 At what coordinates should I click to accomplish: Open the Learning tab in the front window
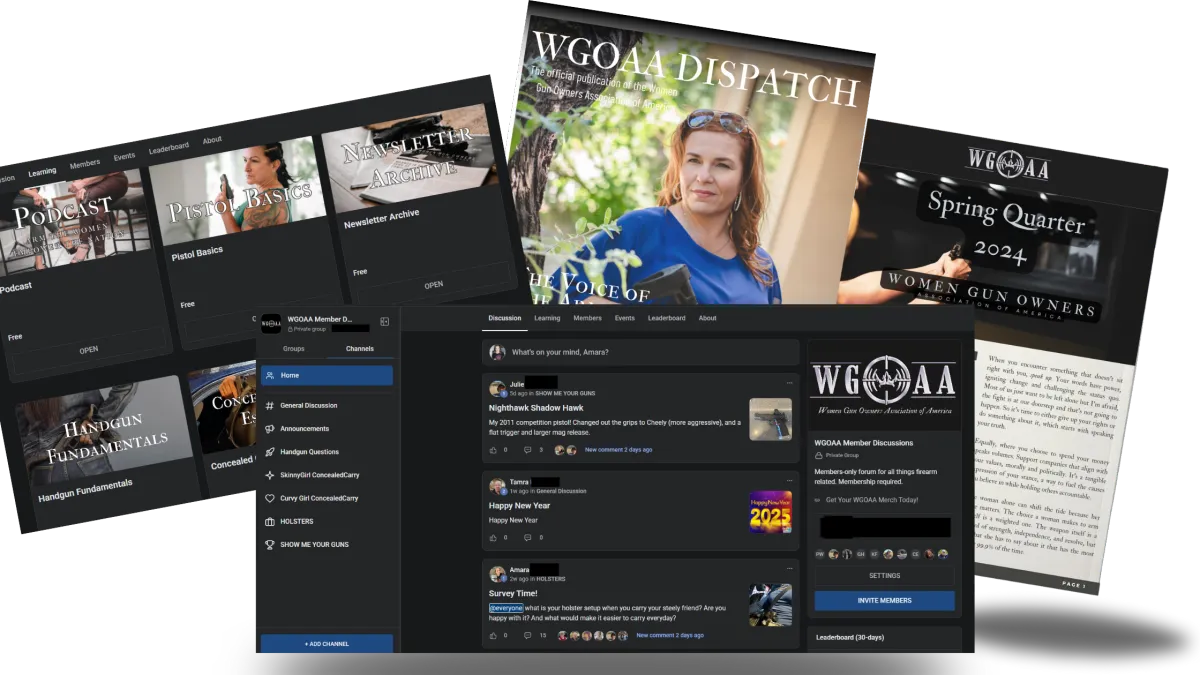tap(547, 318)
